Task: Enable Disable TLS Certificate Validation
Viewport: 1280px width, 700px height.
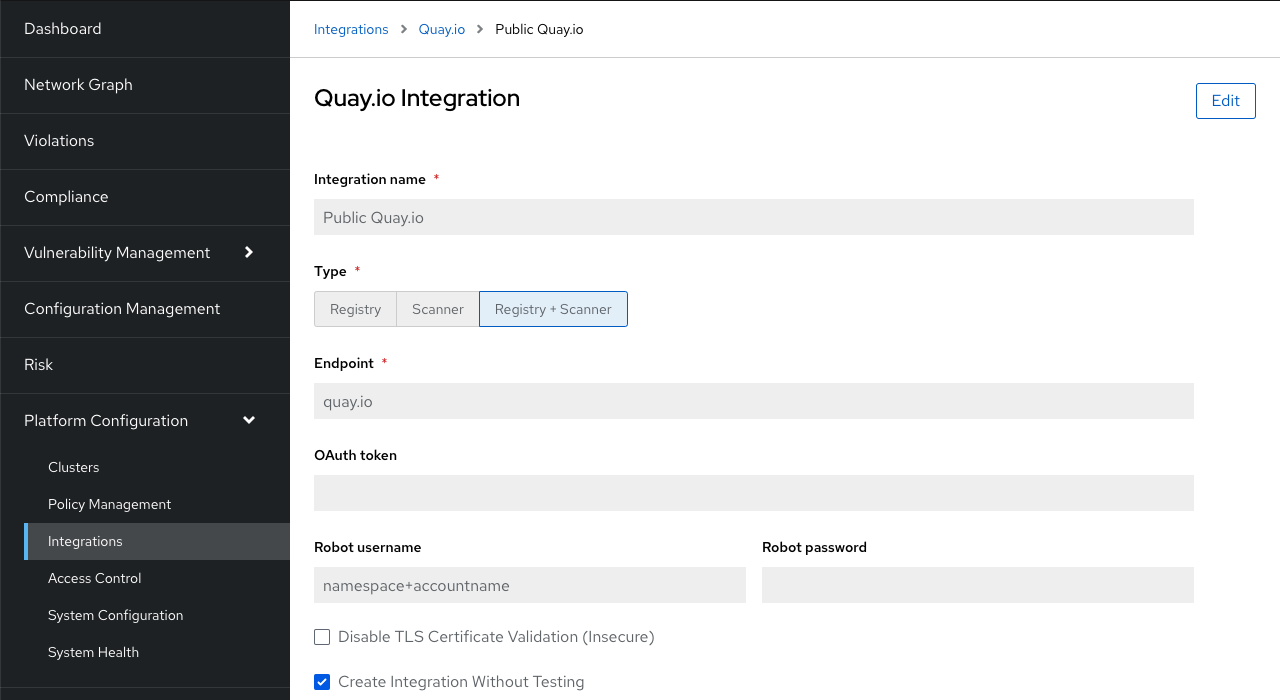Action: [322, 637]
